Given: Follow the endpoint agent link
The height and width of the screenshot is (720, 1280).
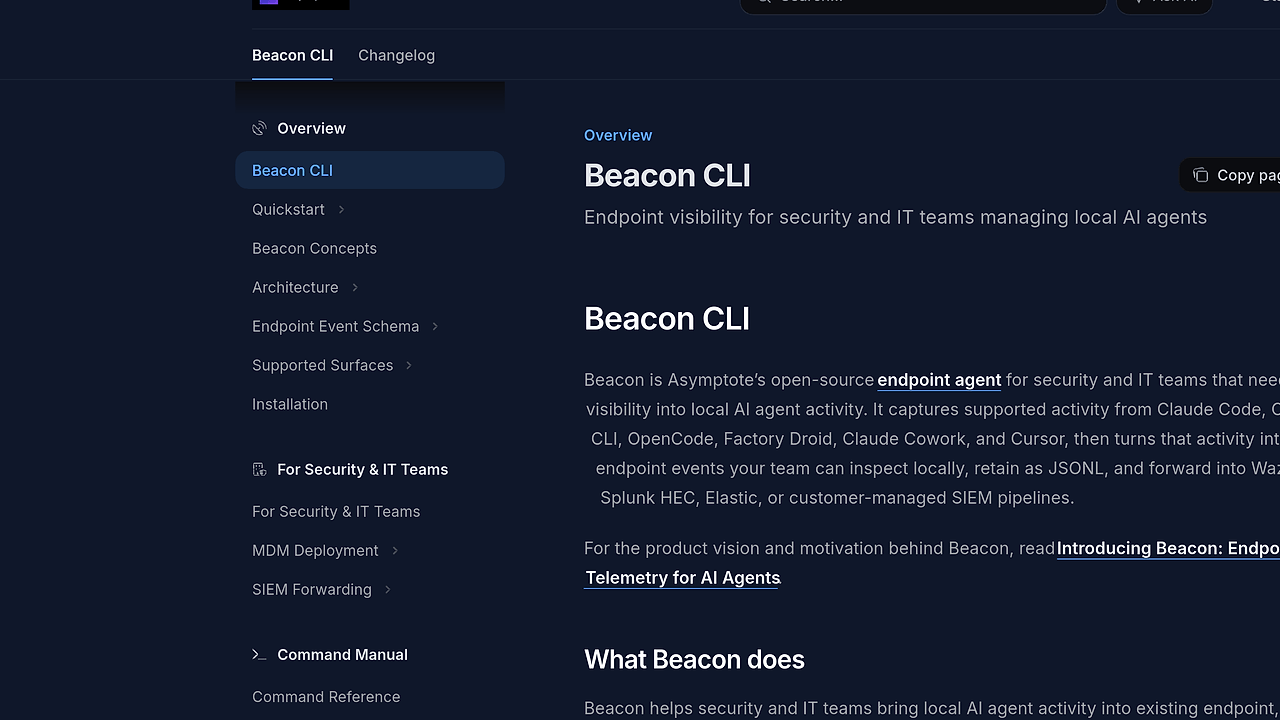Looking at the screenshot, I should click(x=939, y=380).
